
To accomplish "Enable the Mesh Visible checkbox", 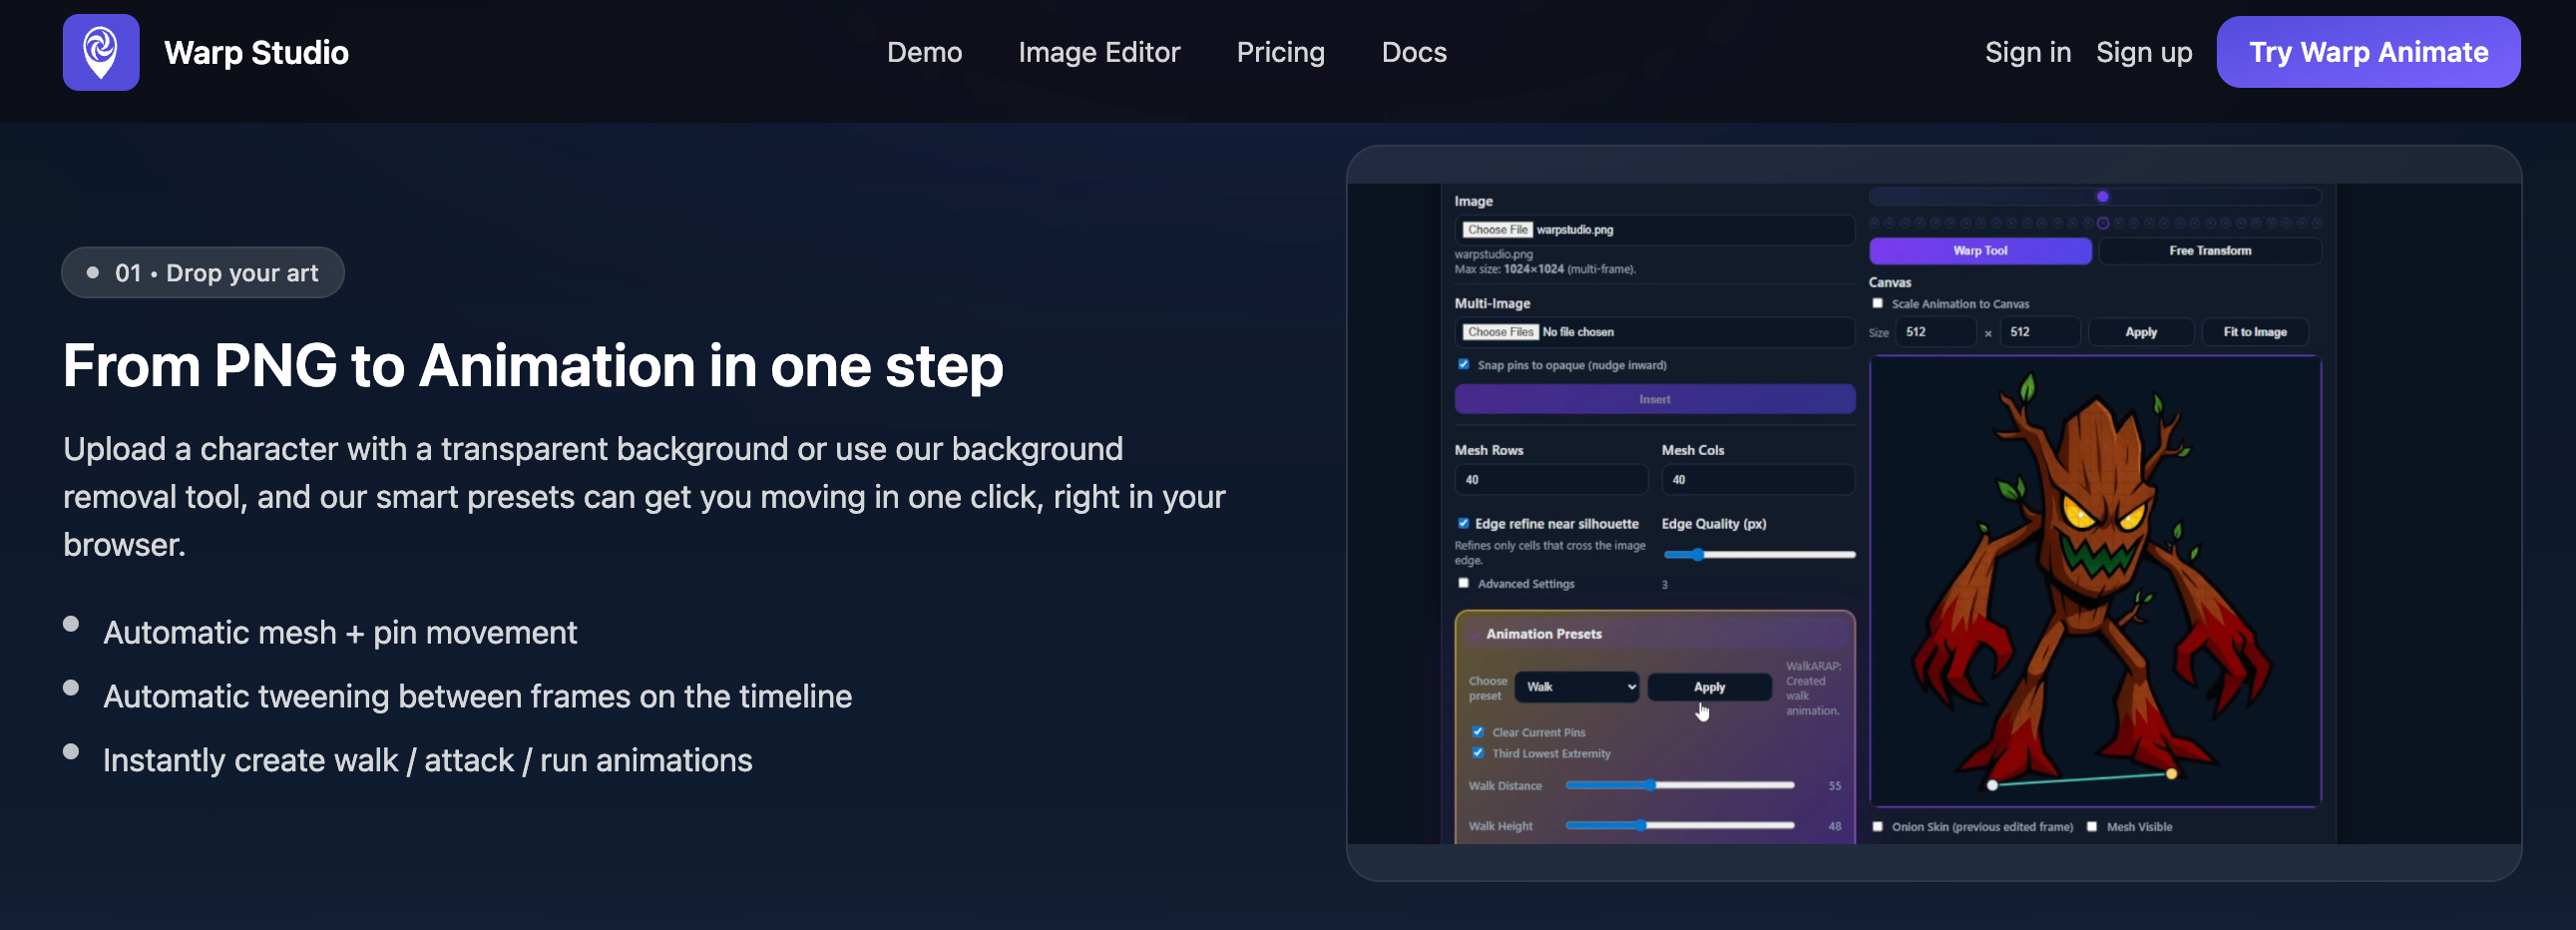I will pyautogui.click(x=2092, y=826).
